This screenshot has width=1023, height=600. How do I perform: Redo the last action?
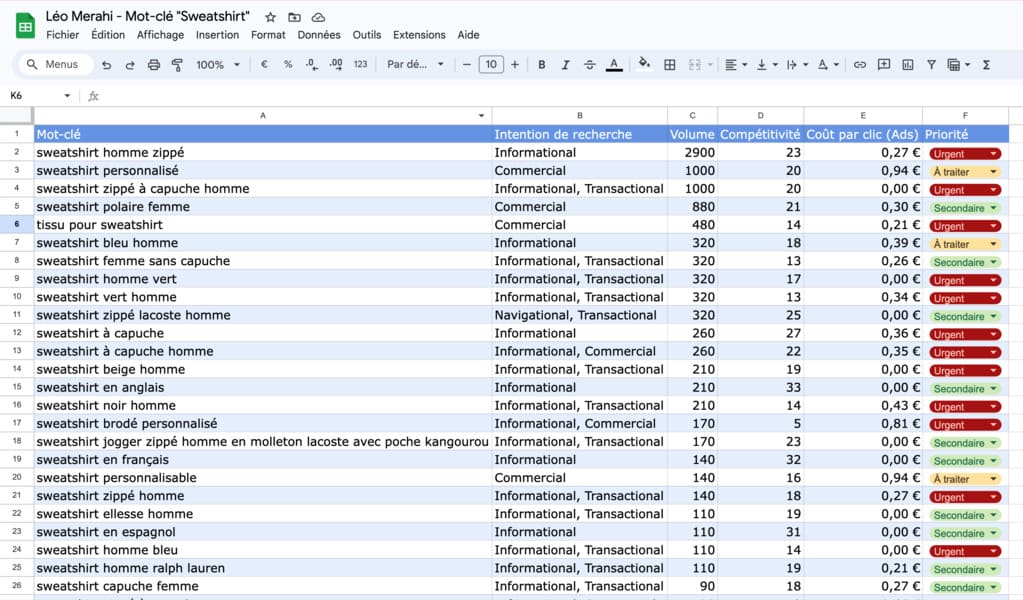tap(130, 65)
